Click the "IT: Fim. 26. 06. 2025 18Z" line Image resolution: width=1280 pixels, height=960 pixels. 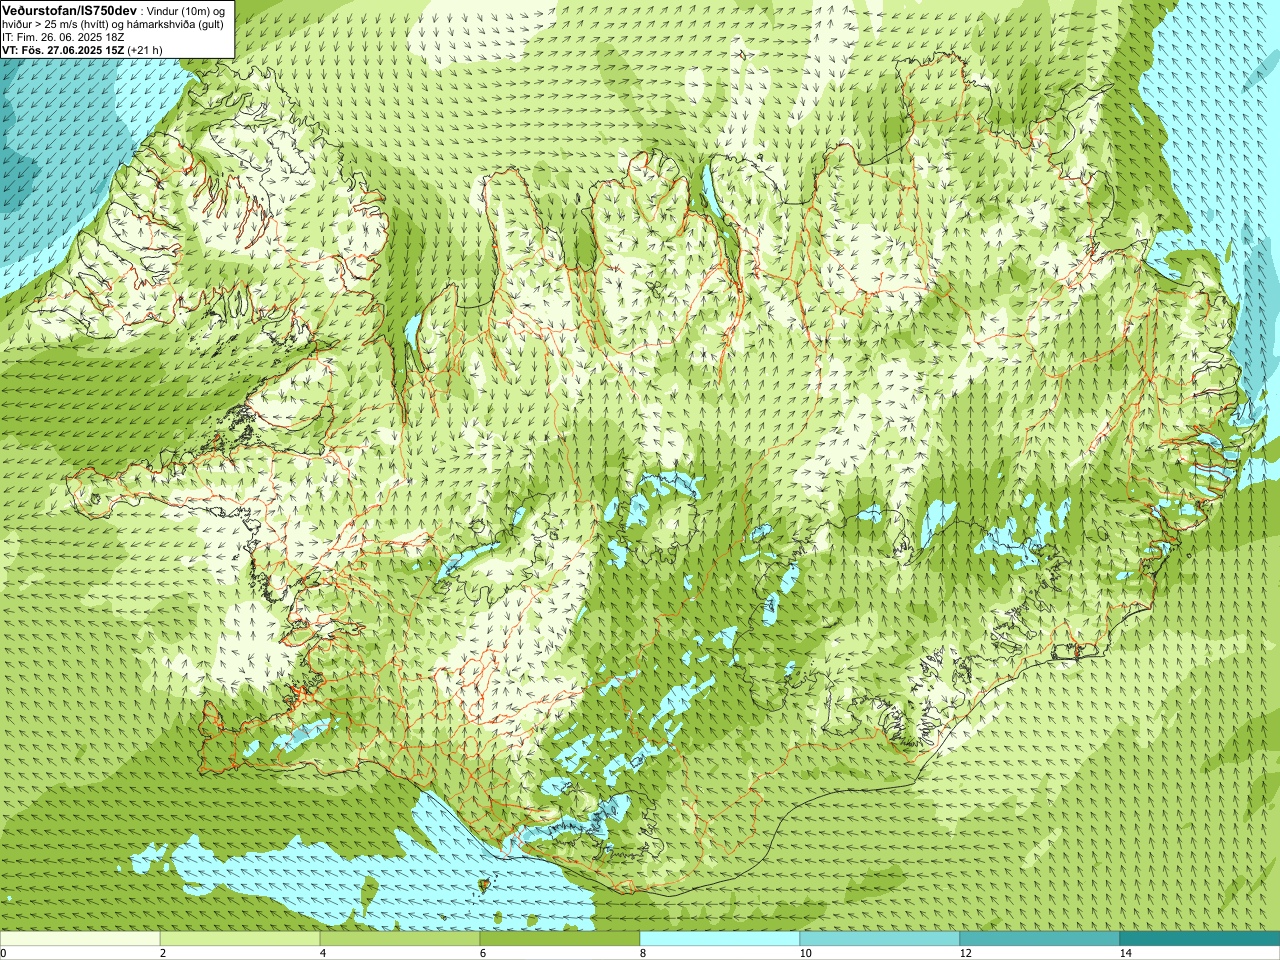pos(63,36)
